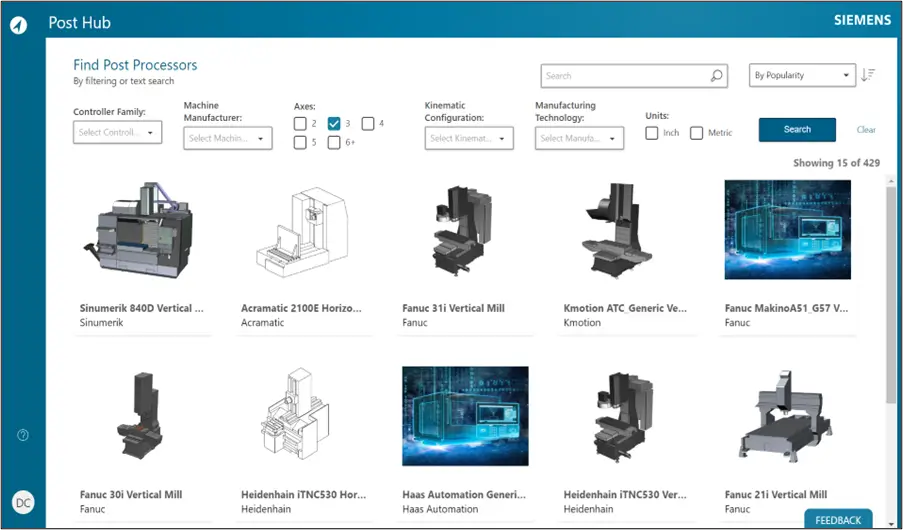Click the Post Hub header title
Image resolution: width=903 pixels, height=530 pixels.
point(79,23)
